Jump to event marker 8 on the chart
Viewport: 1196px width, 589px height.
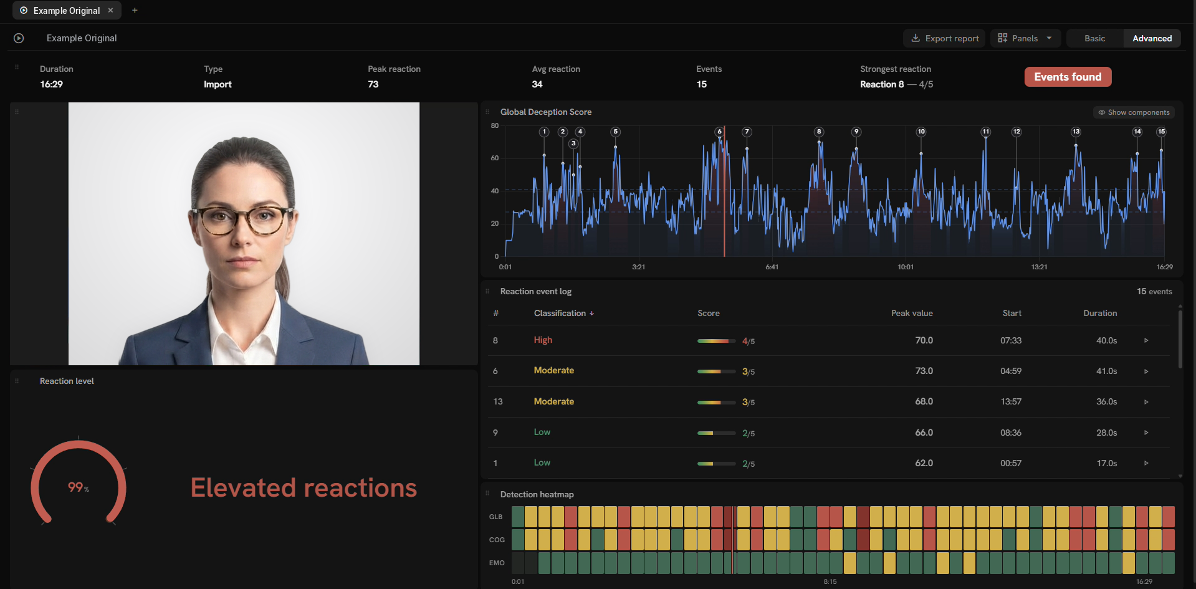coord(819,132)
